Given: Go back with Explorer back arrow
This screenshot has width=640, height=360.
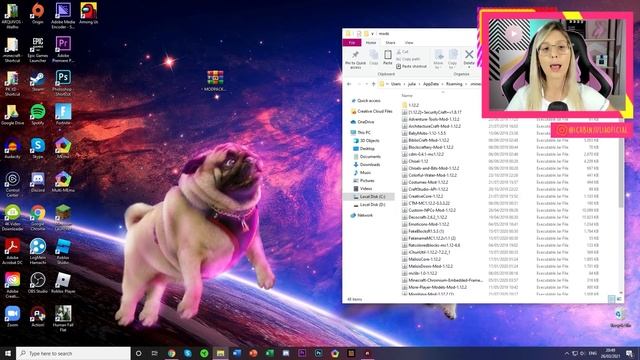Looking at the screenshot, I should (x=349, y=84).
